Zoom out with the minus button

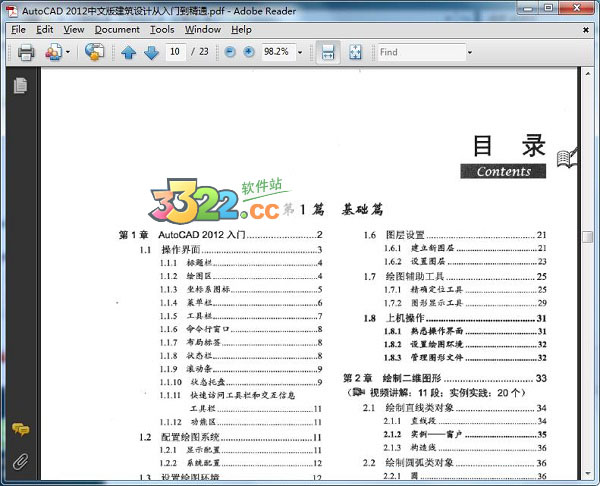pyautogui.click(x=230, y=52)
